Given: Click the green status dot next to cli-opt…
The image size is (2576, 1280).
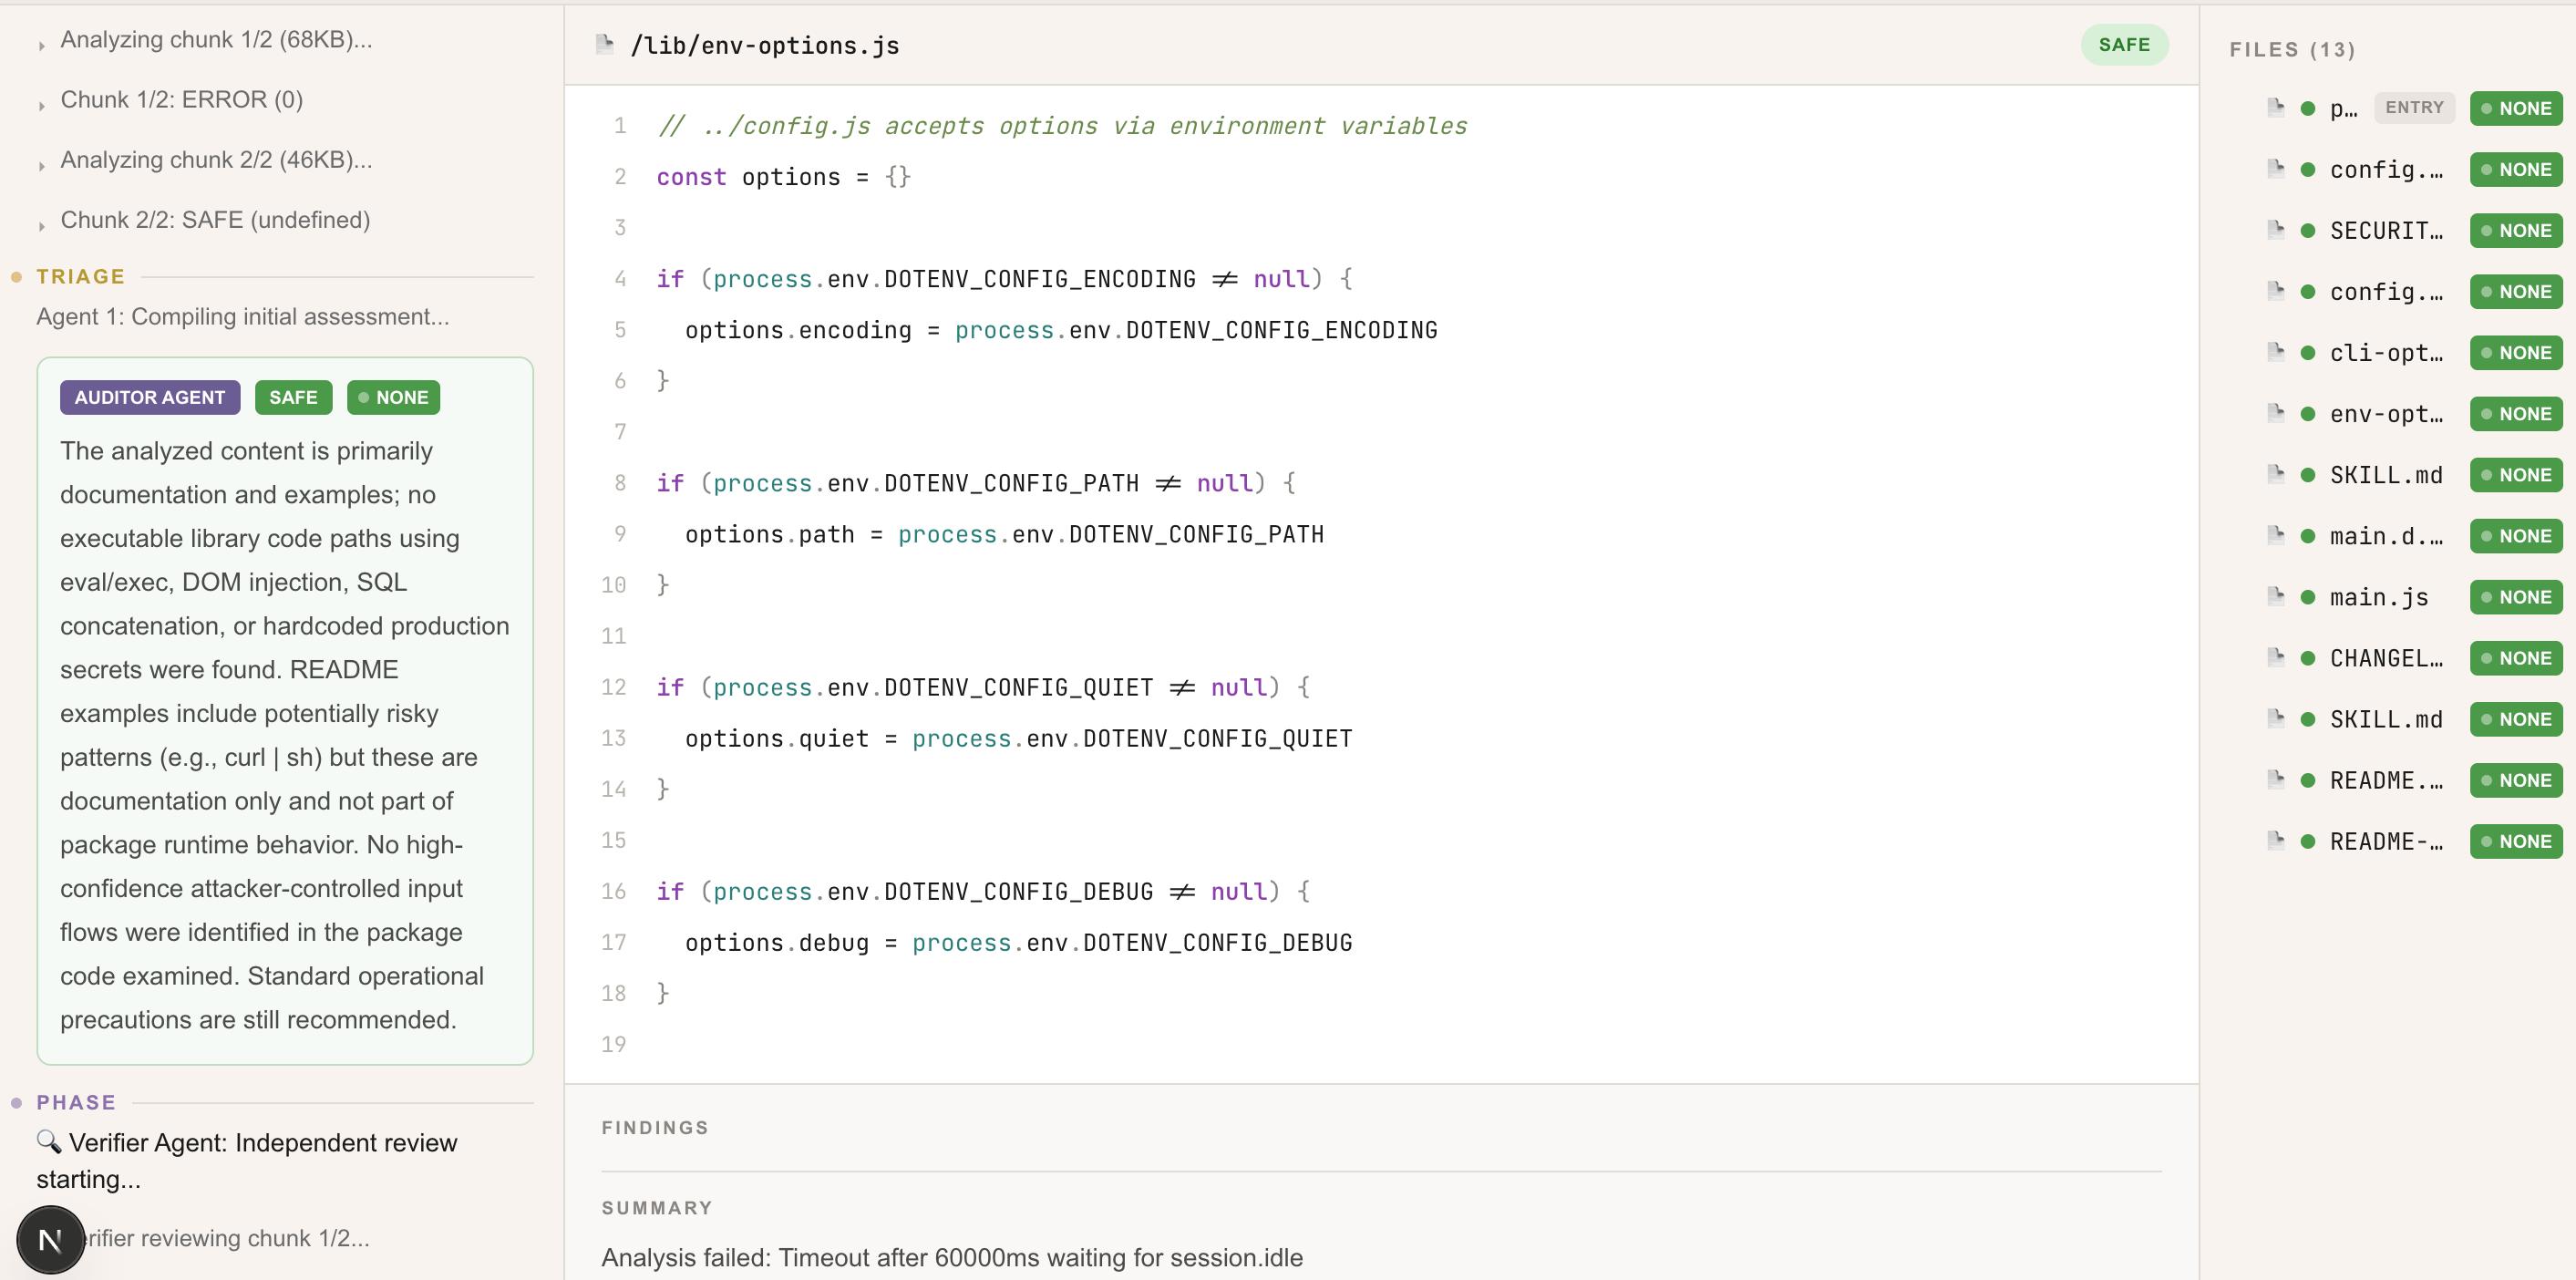Looking at the screenshot, I should pos(2308,353).
